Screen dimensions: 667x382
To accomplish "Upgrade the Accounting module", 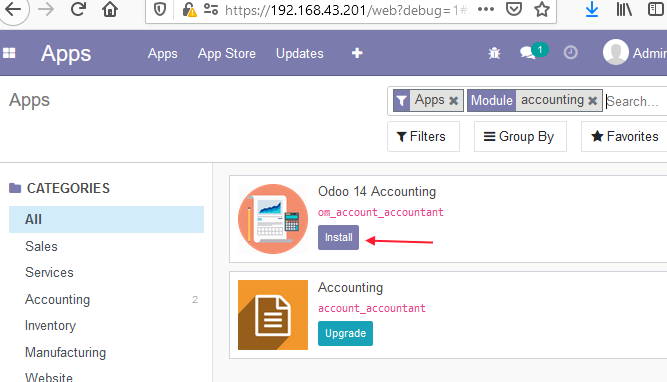I will click(x=345, y=334).
